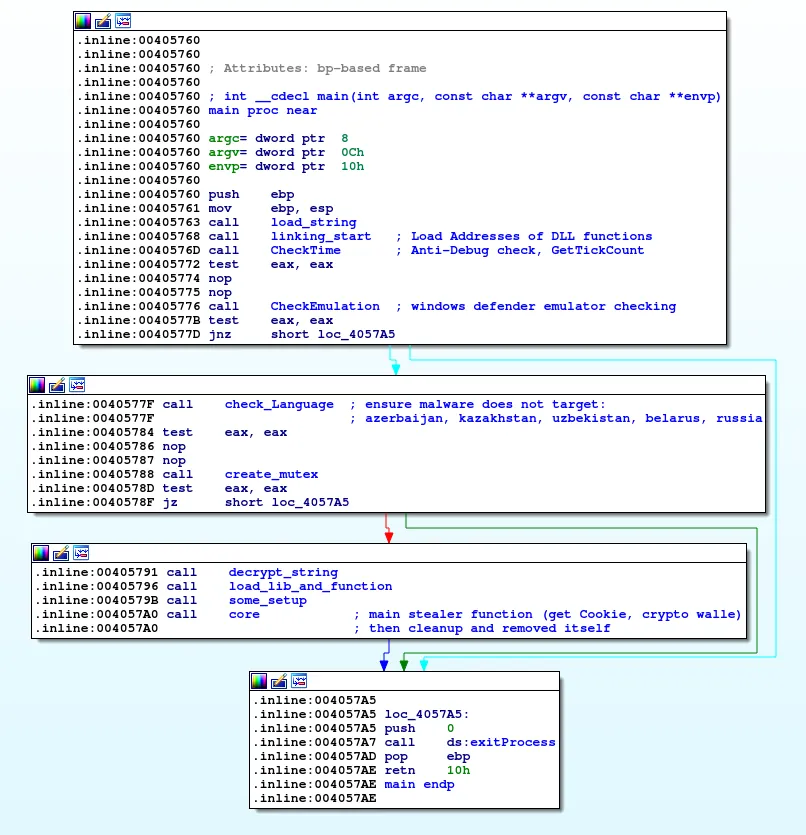Screen dimensions: 806x835
Task: Click the 'push 0' instruction
Action: click(420, 728)
